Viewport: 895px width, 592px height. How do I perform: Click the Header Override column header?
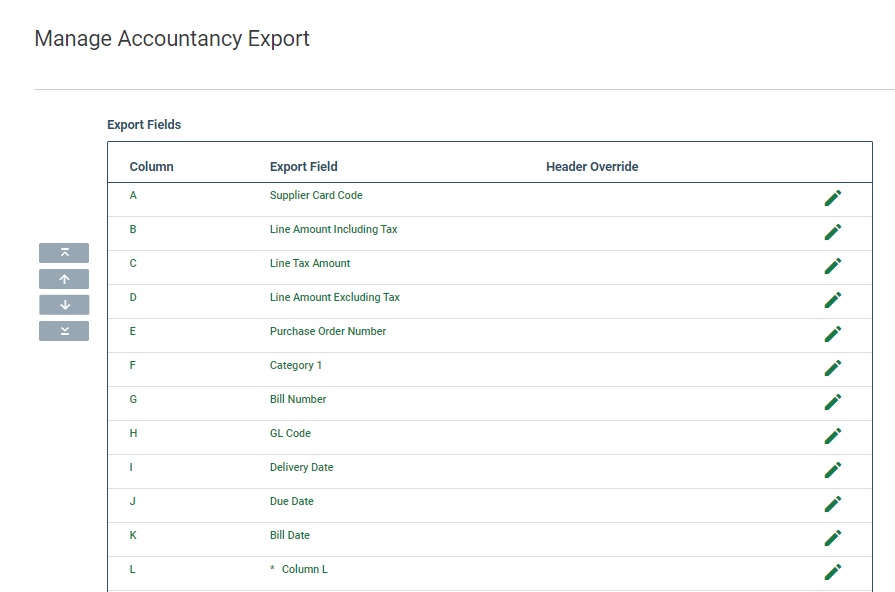tap(592, 167)
